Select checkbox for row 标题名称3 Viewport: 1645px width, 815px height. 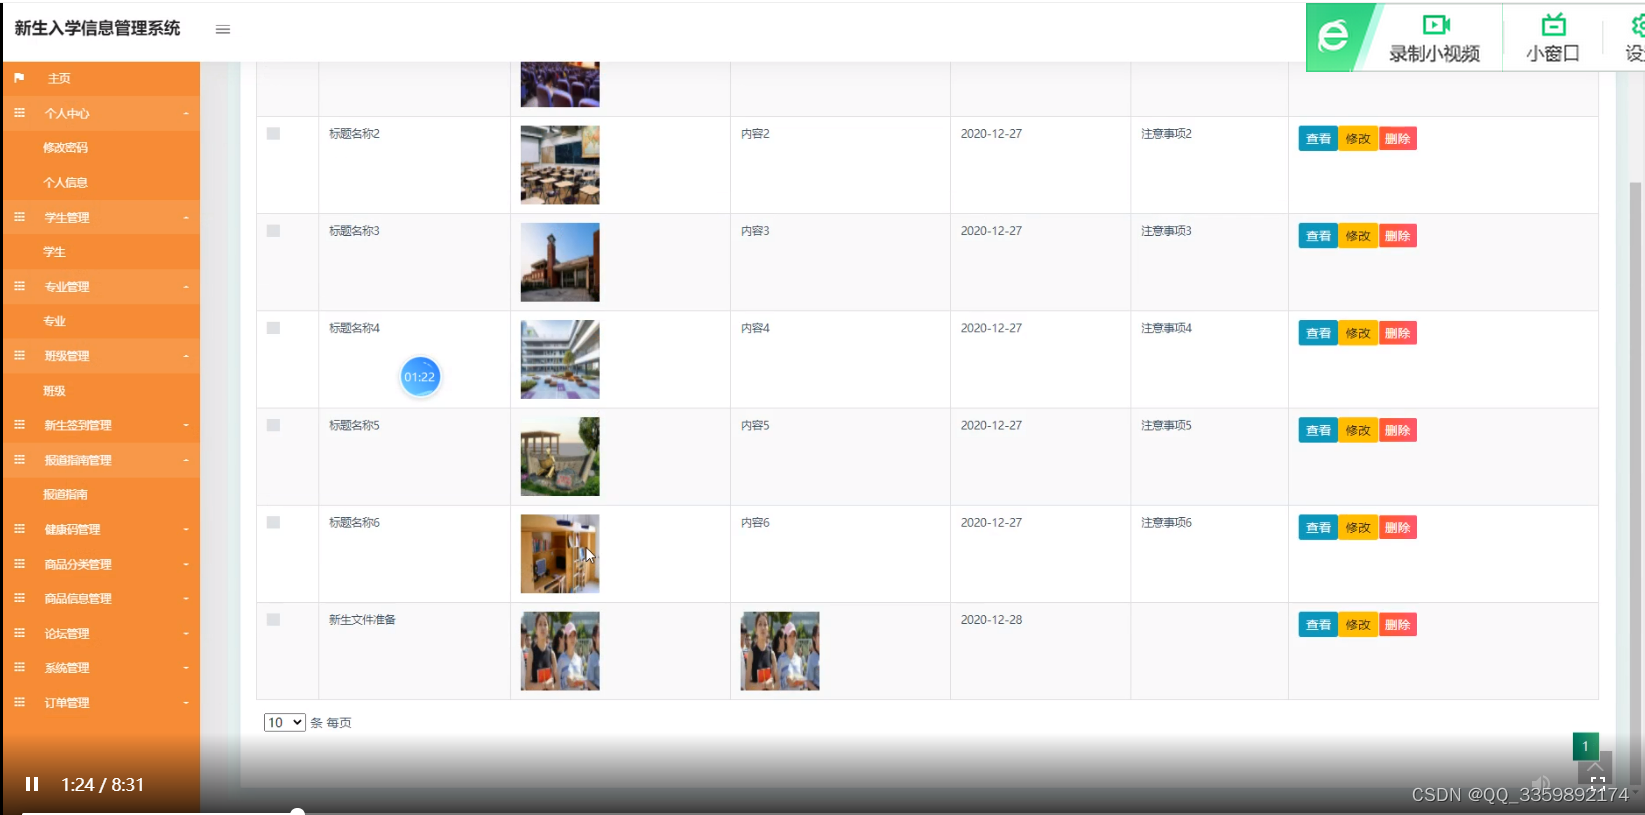click(x=273, y=231)
